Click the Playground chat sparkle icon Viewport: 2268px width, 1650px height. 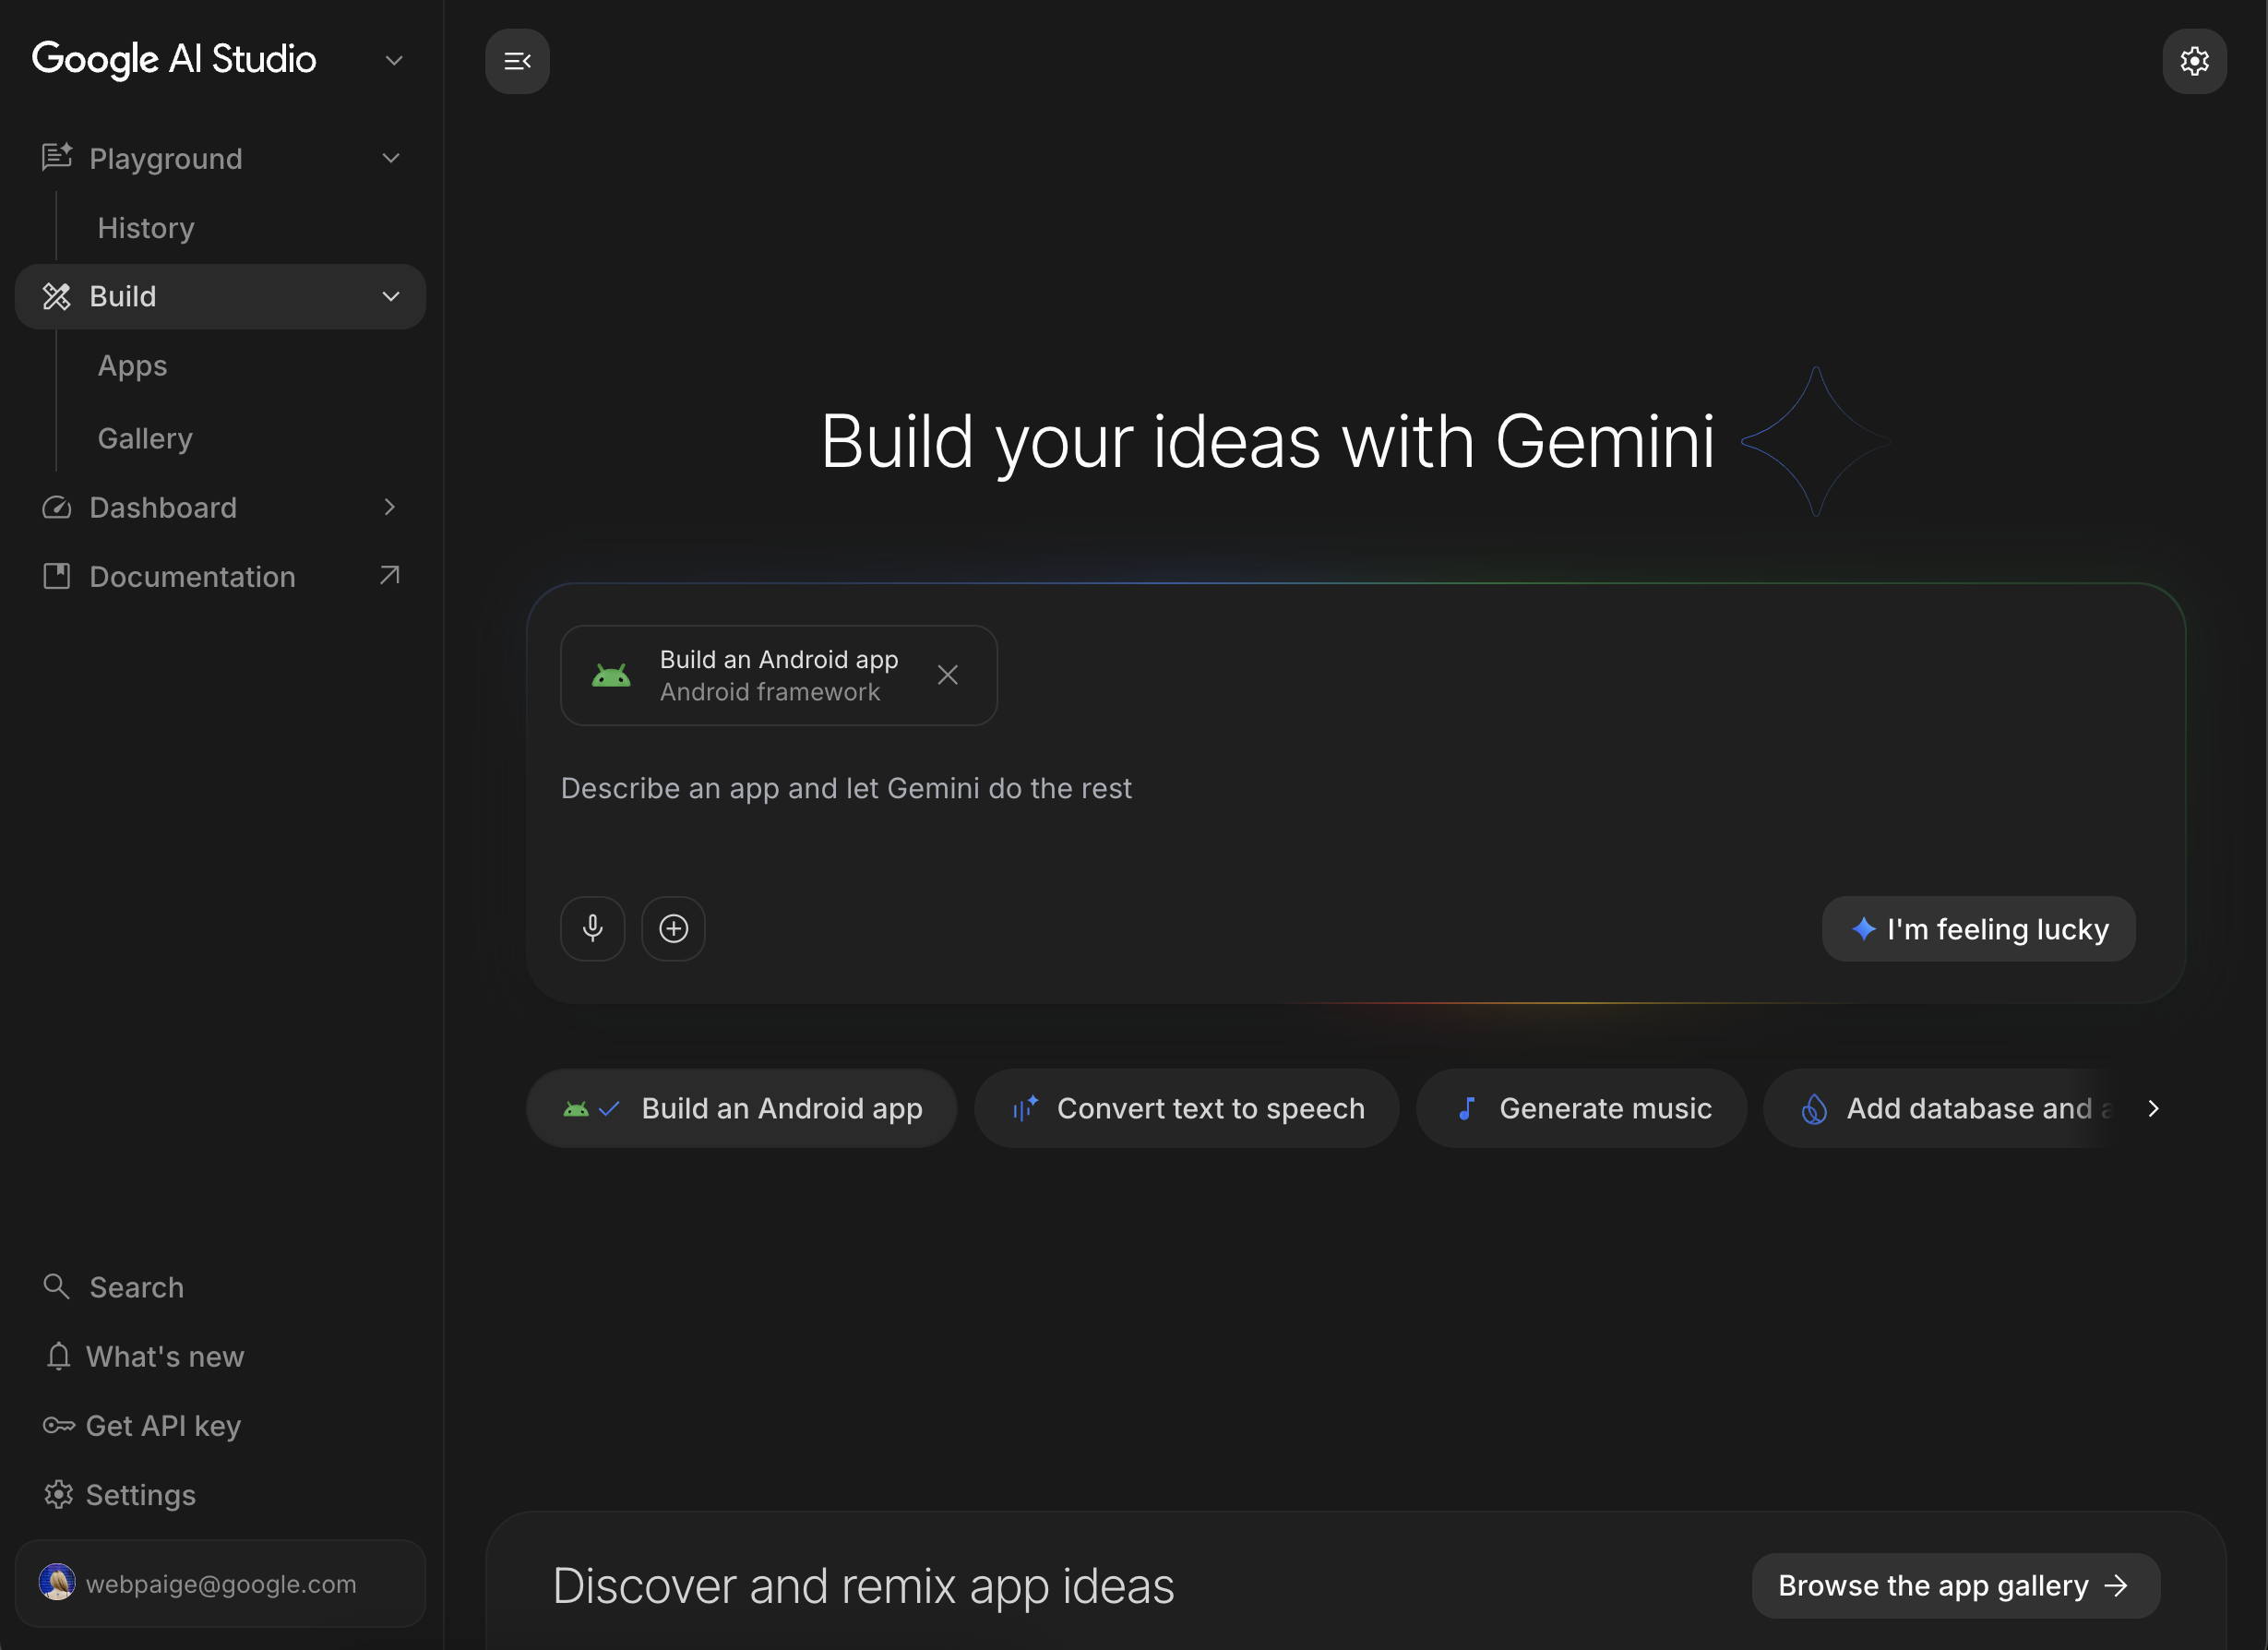click(57, 158)
